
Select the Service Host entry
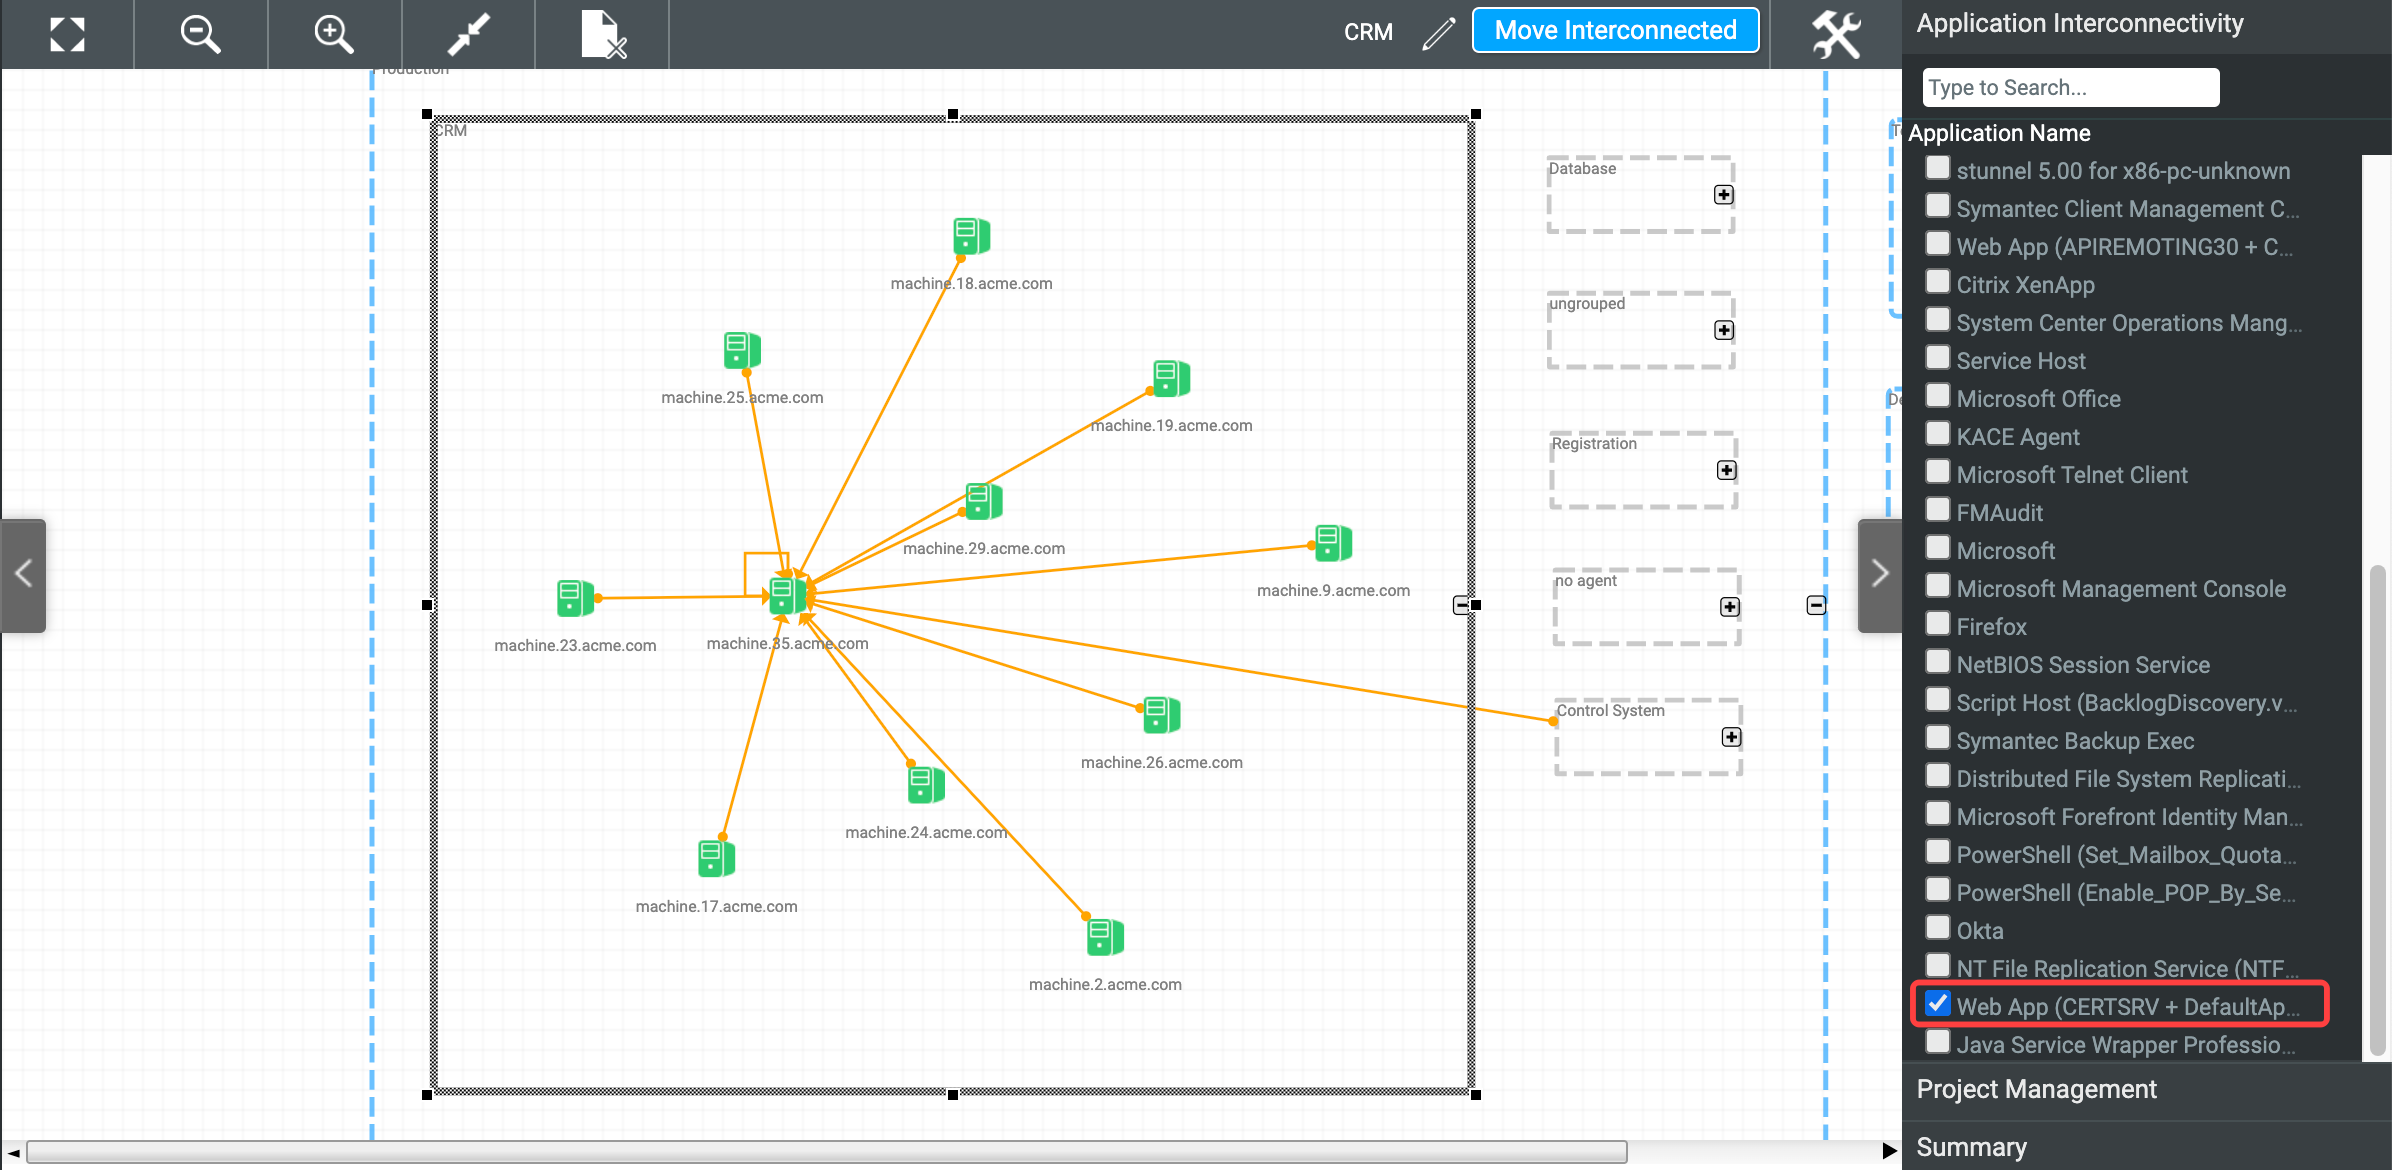click(2020, 360)
